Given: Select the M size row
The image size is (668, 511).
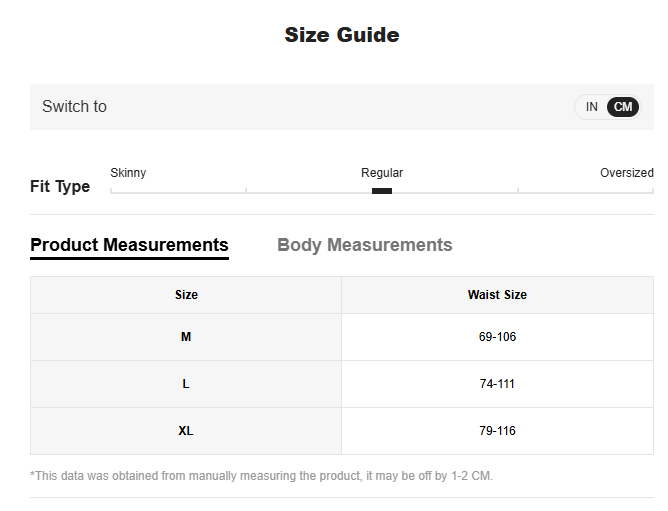Looking at the screenshot, I should click(186, 337).
